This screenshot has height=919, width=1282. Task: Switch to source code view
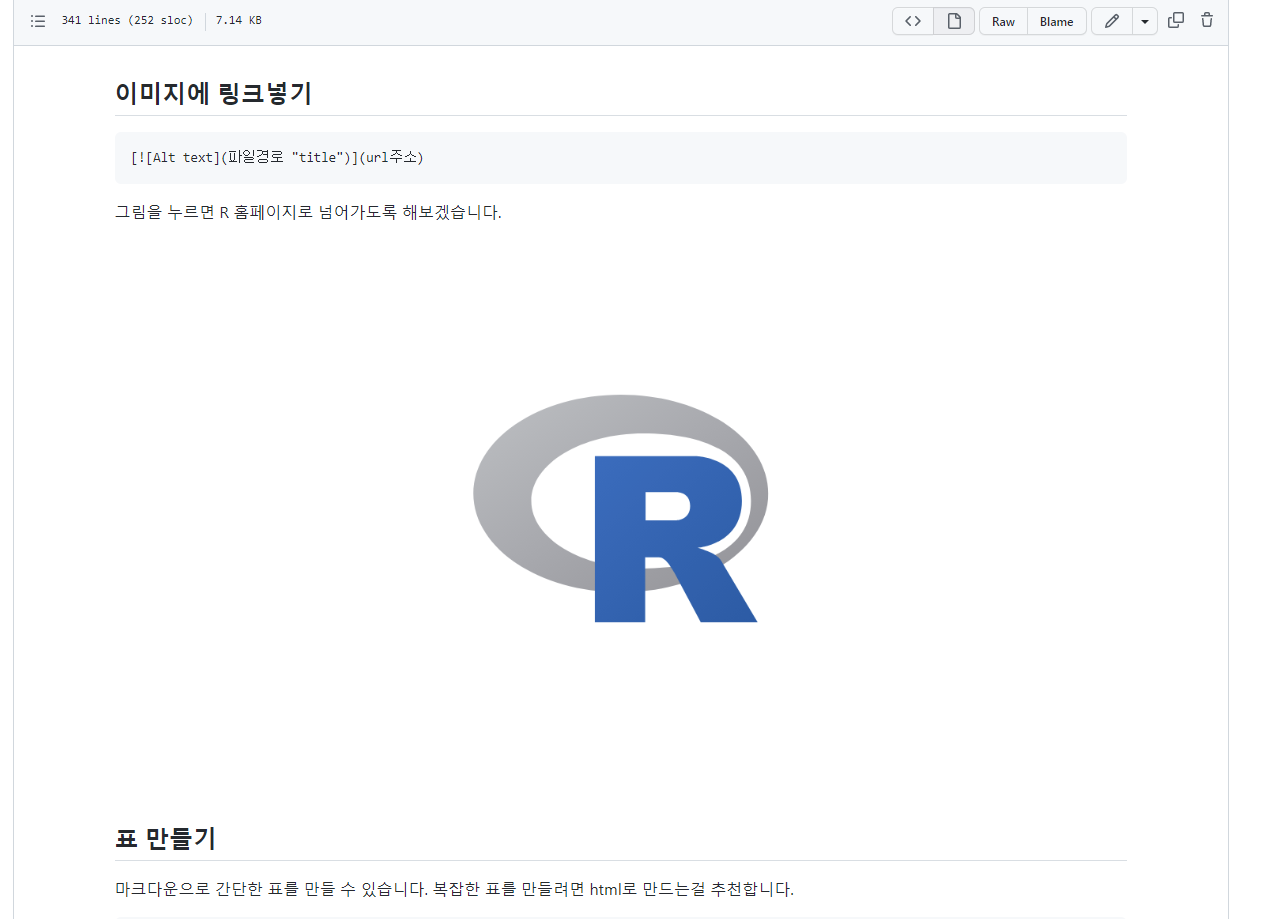click(911, 20)
